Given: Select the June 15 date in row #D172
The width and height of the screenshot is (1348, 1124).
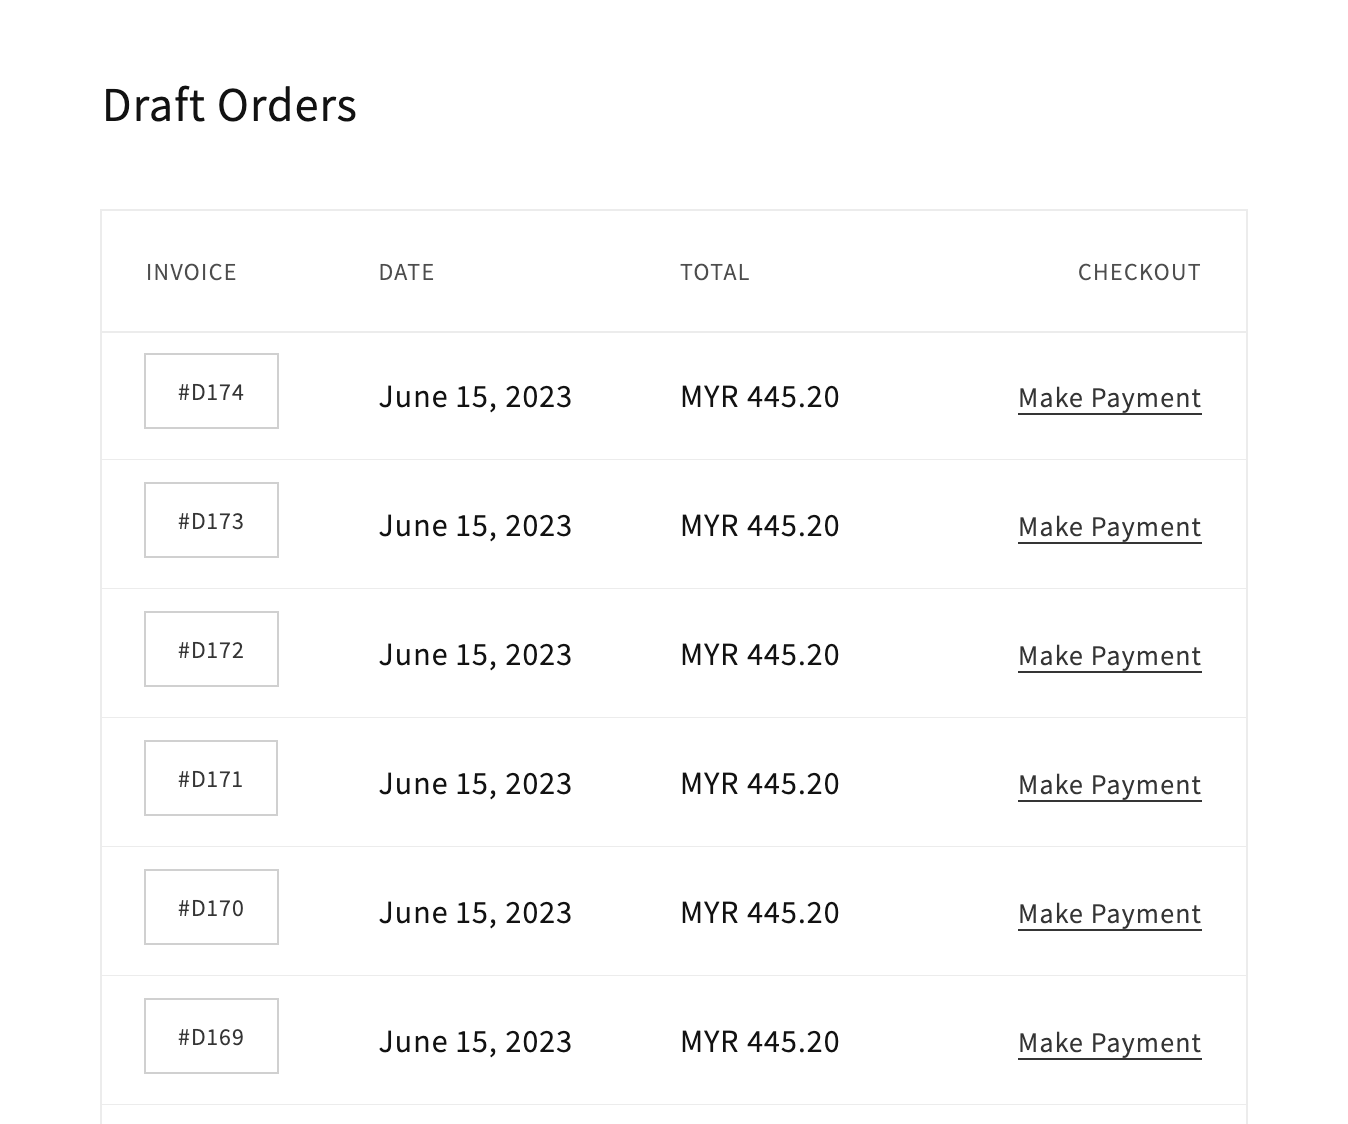Looking at the screenshot, I should tap(475, 654).
